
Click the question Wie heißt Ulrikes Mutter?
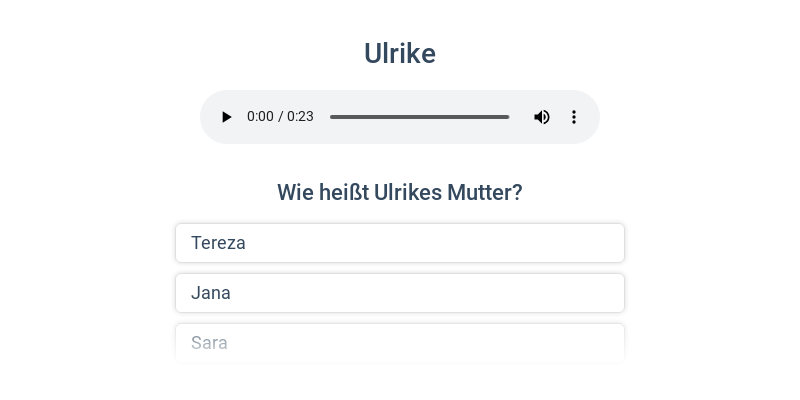tap(400, 193)
